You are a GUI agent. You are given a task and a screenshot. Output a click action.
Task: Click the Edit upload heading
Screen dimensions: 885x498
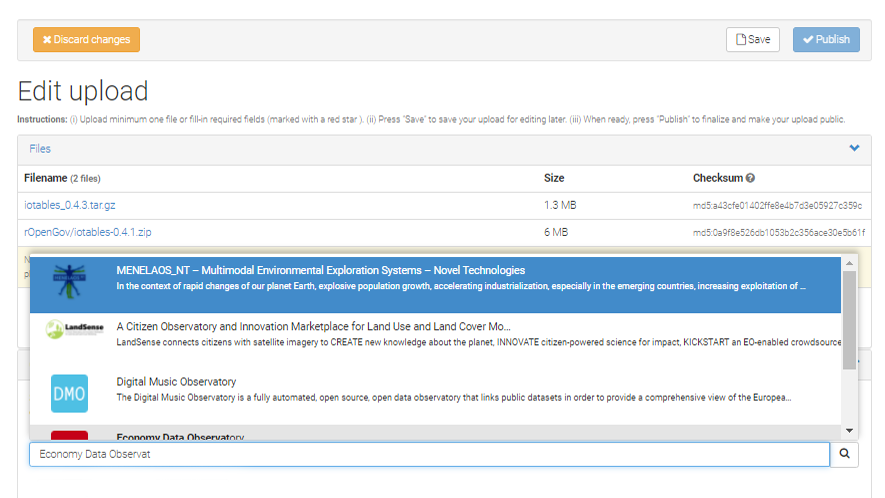tap(83, 91)
